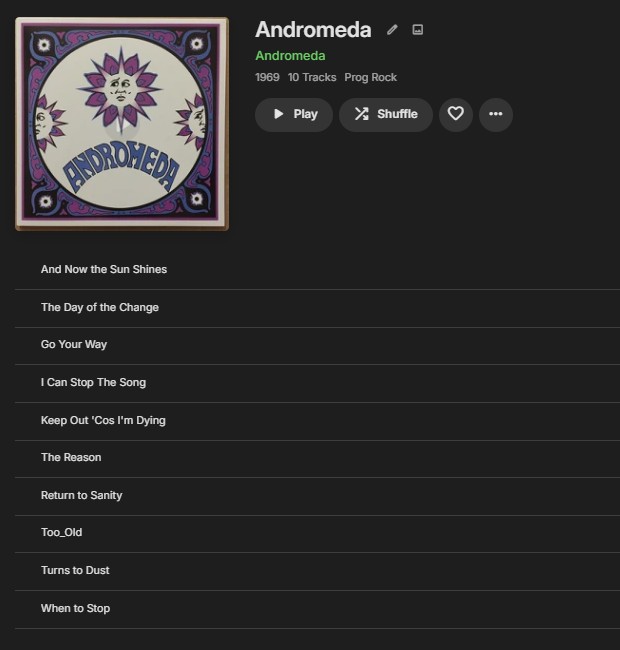
Task: Click the image icon next to album title
Action: point(418,29)
